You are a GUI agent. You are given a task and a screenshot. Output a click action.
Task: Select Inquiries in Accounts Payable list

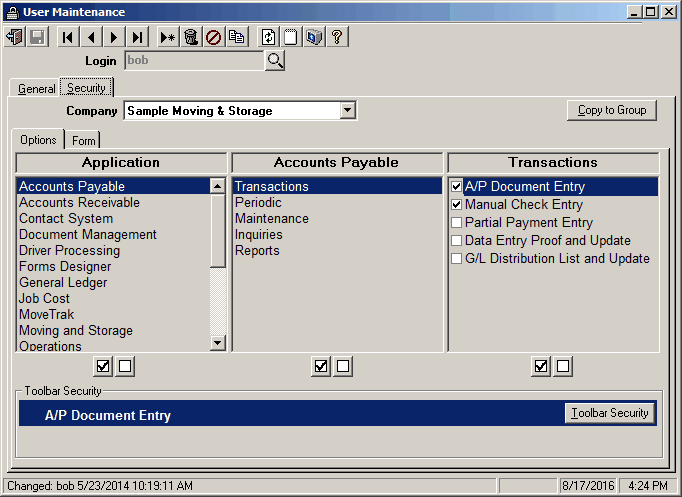(338, 234)
